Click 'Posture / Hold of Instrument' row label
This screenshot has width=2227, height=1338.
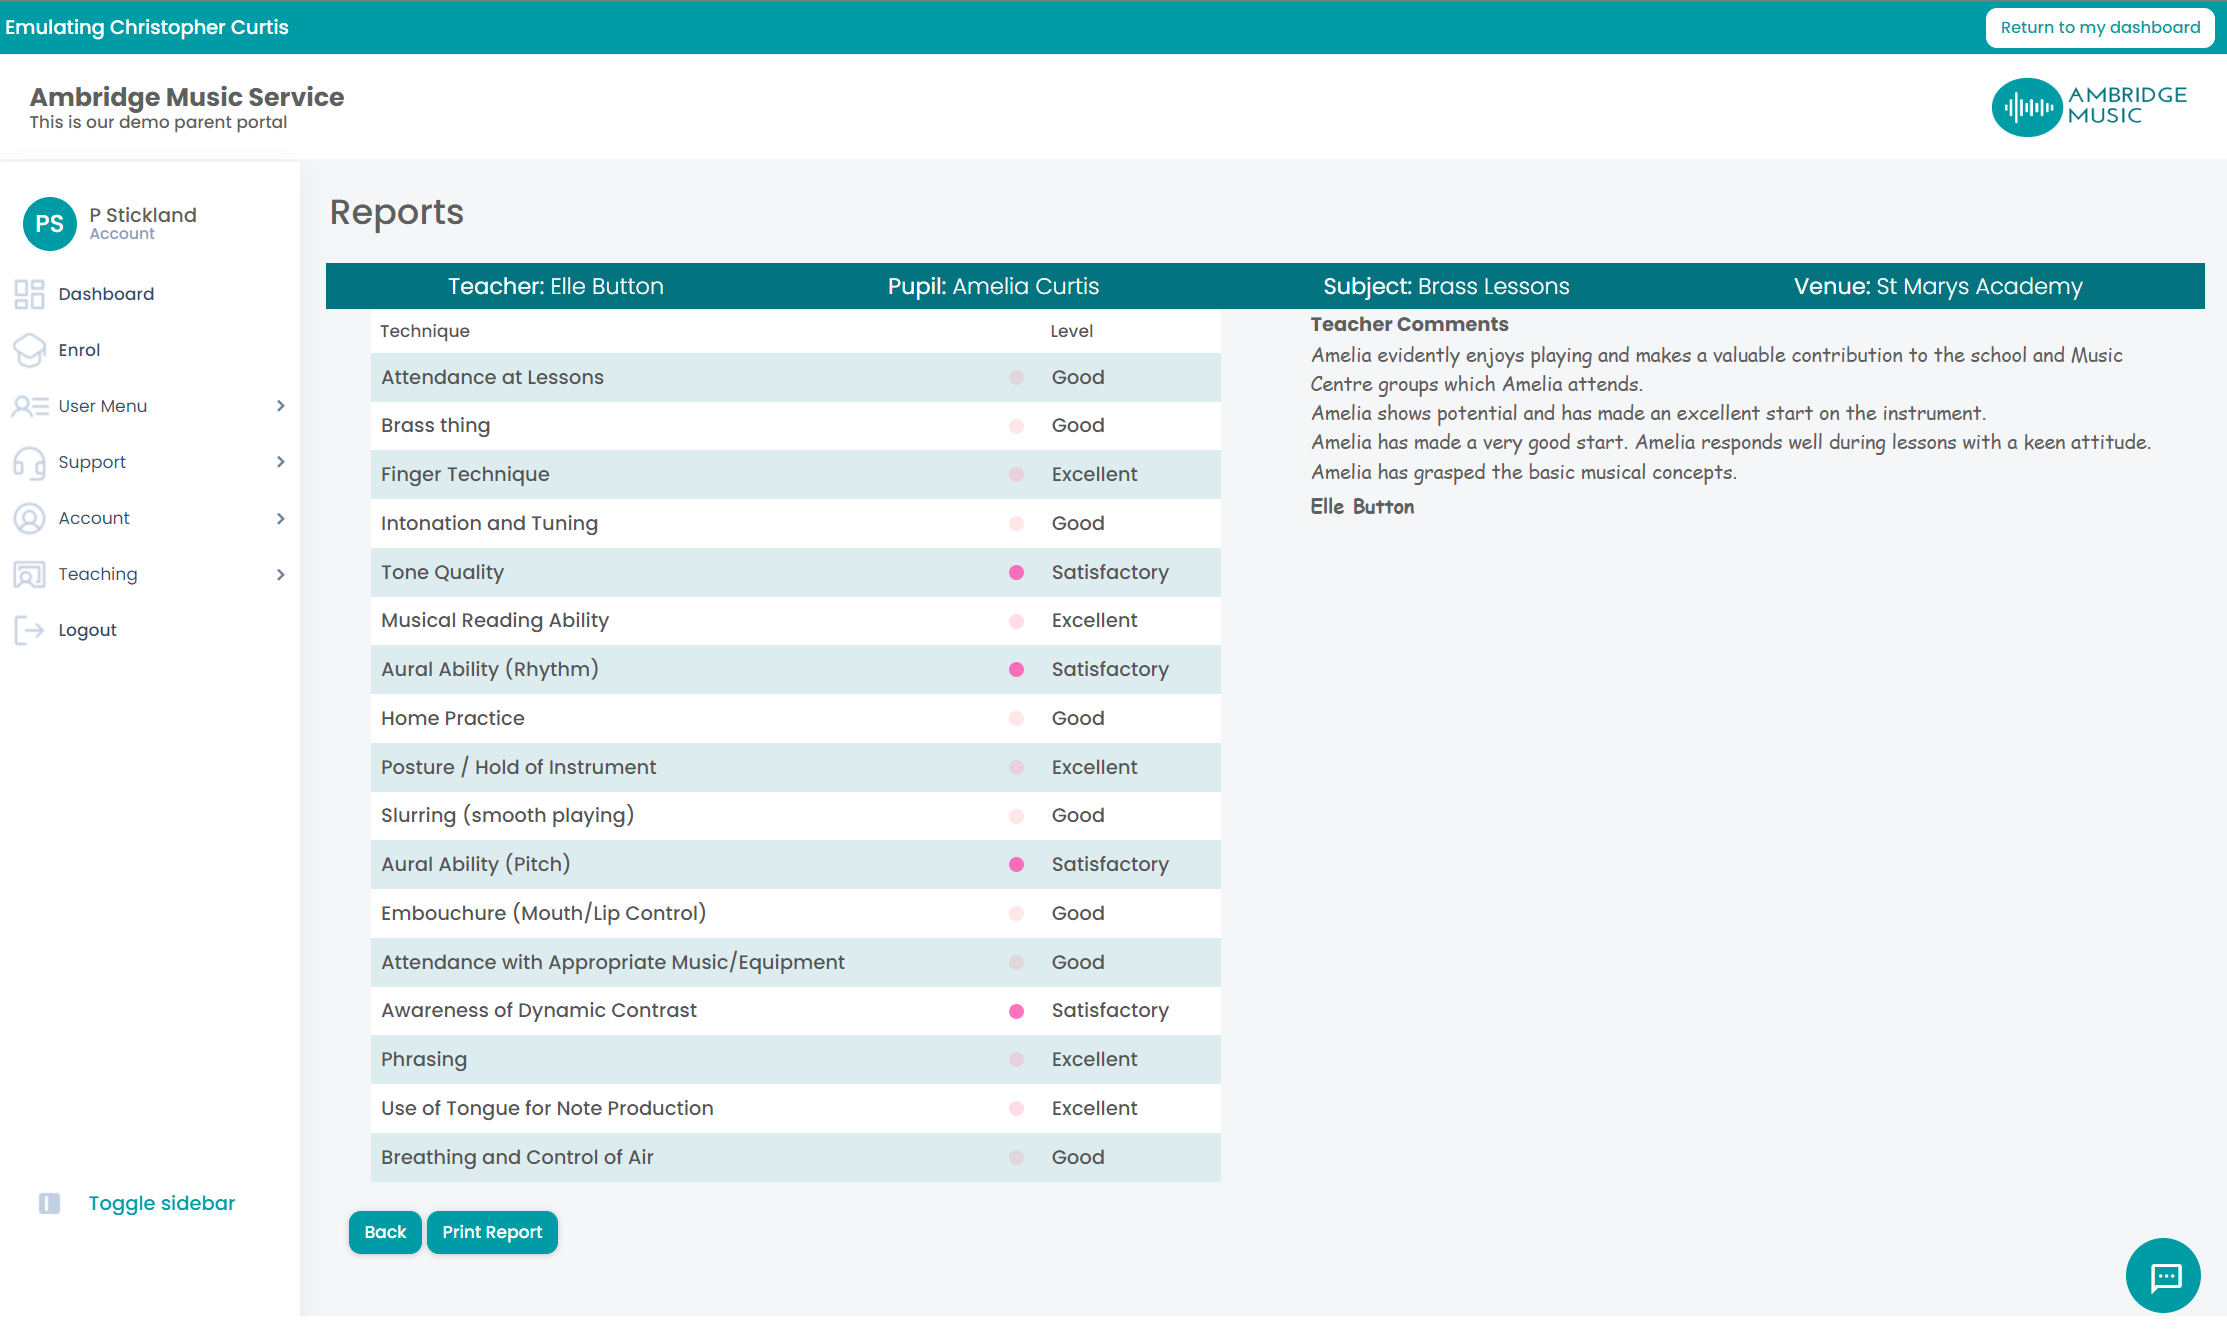pyautogui.click(x=518, y=767)
